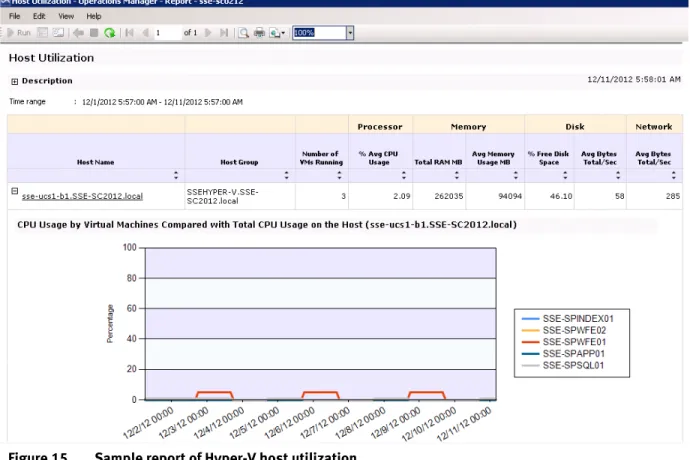Select the 2.09 CPU usage value
The height and width of the screenshot is (460, 690).
(x=402, y=196)
